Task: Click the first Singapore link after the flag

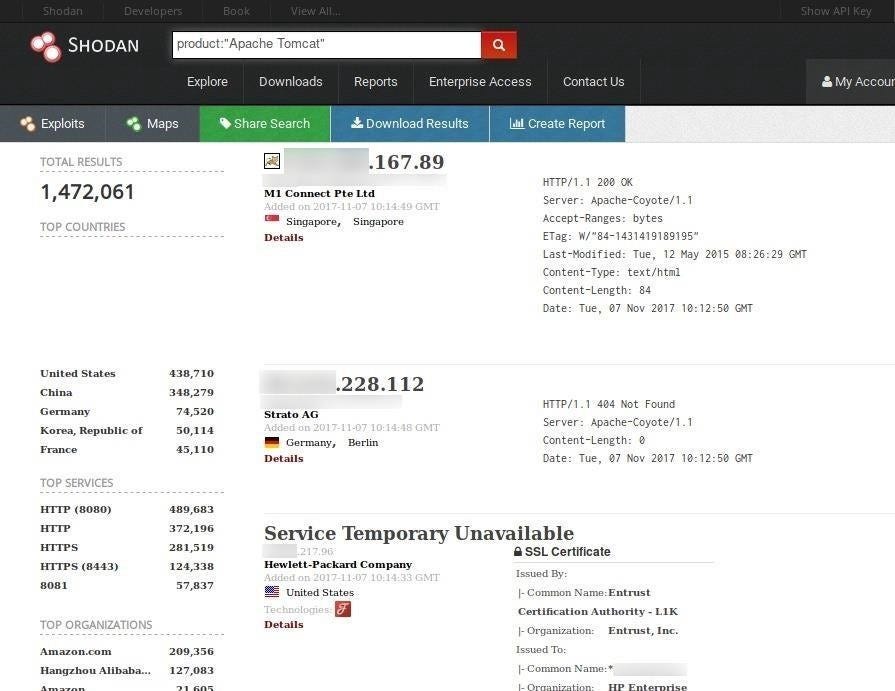Action: pos(313,221)
